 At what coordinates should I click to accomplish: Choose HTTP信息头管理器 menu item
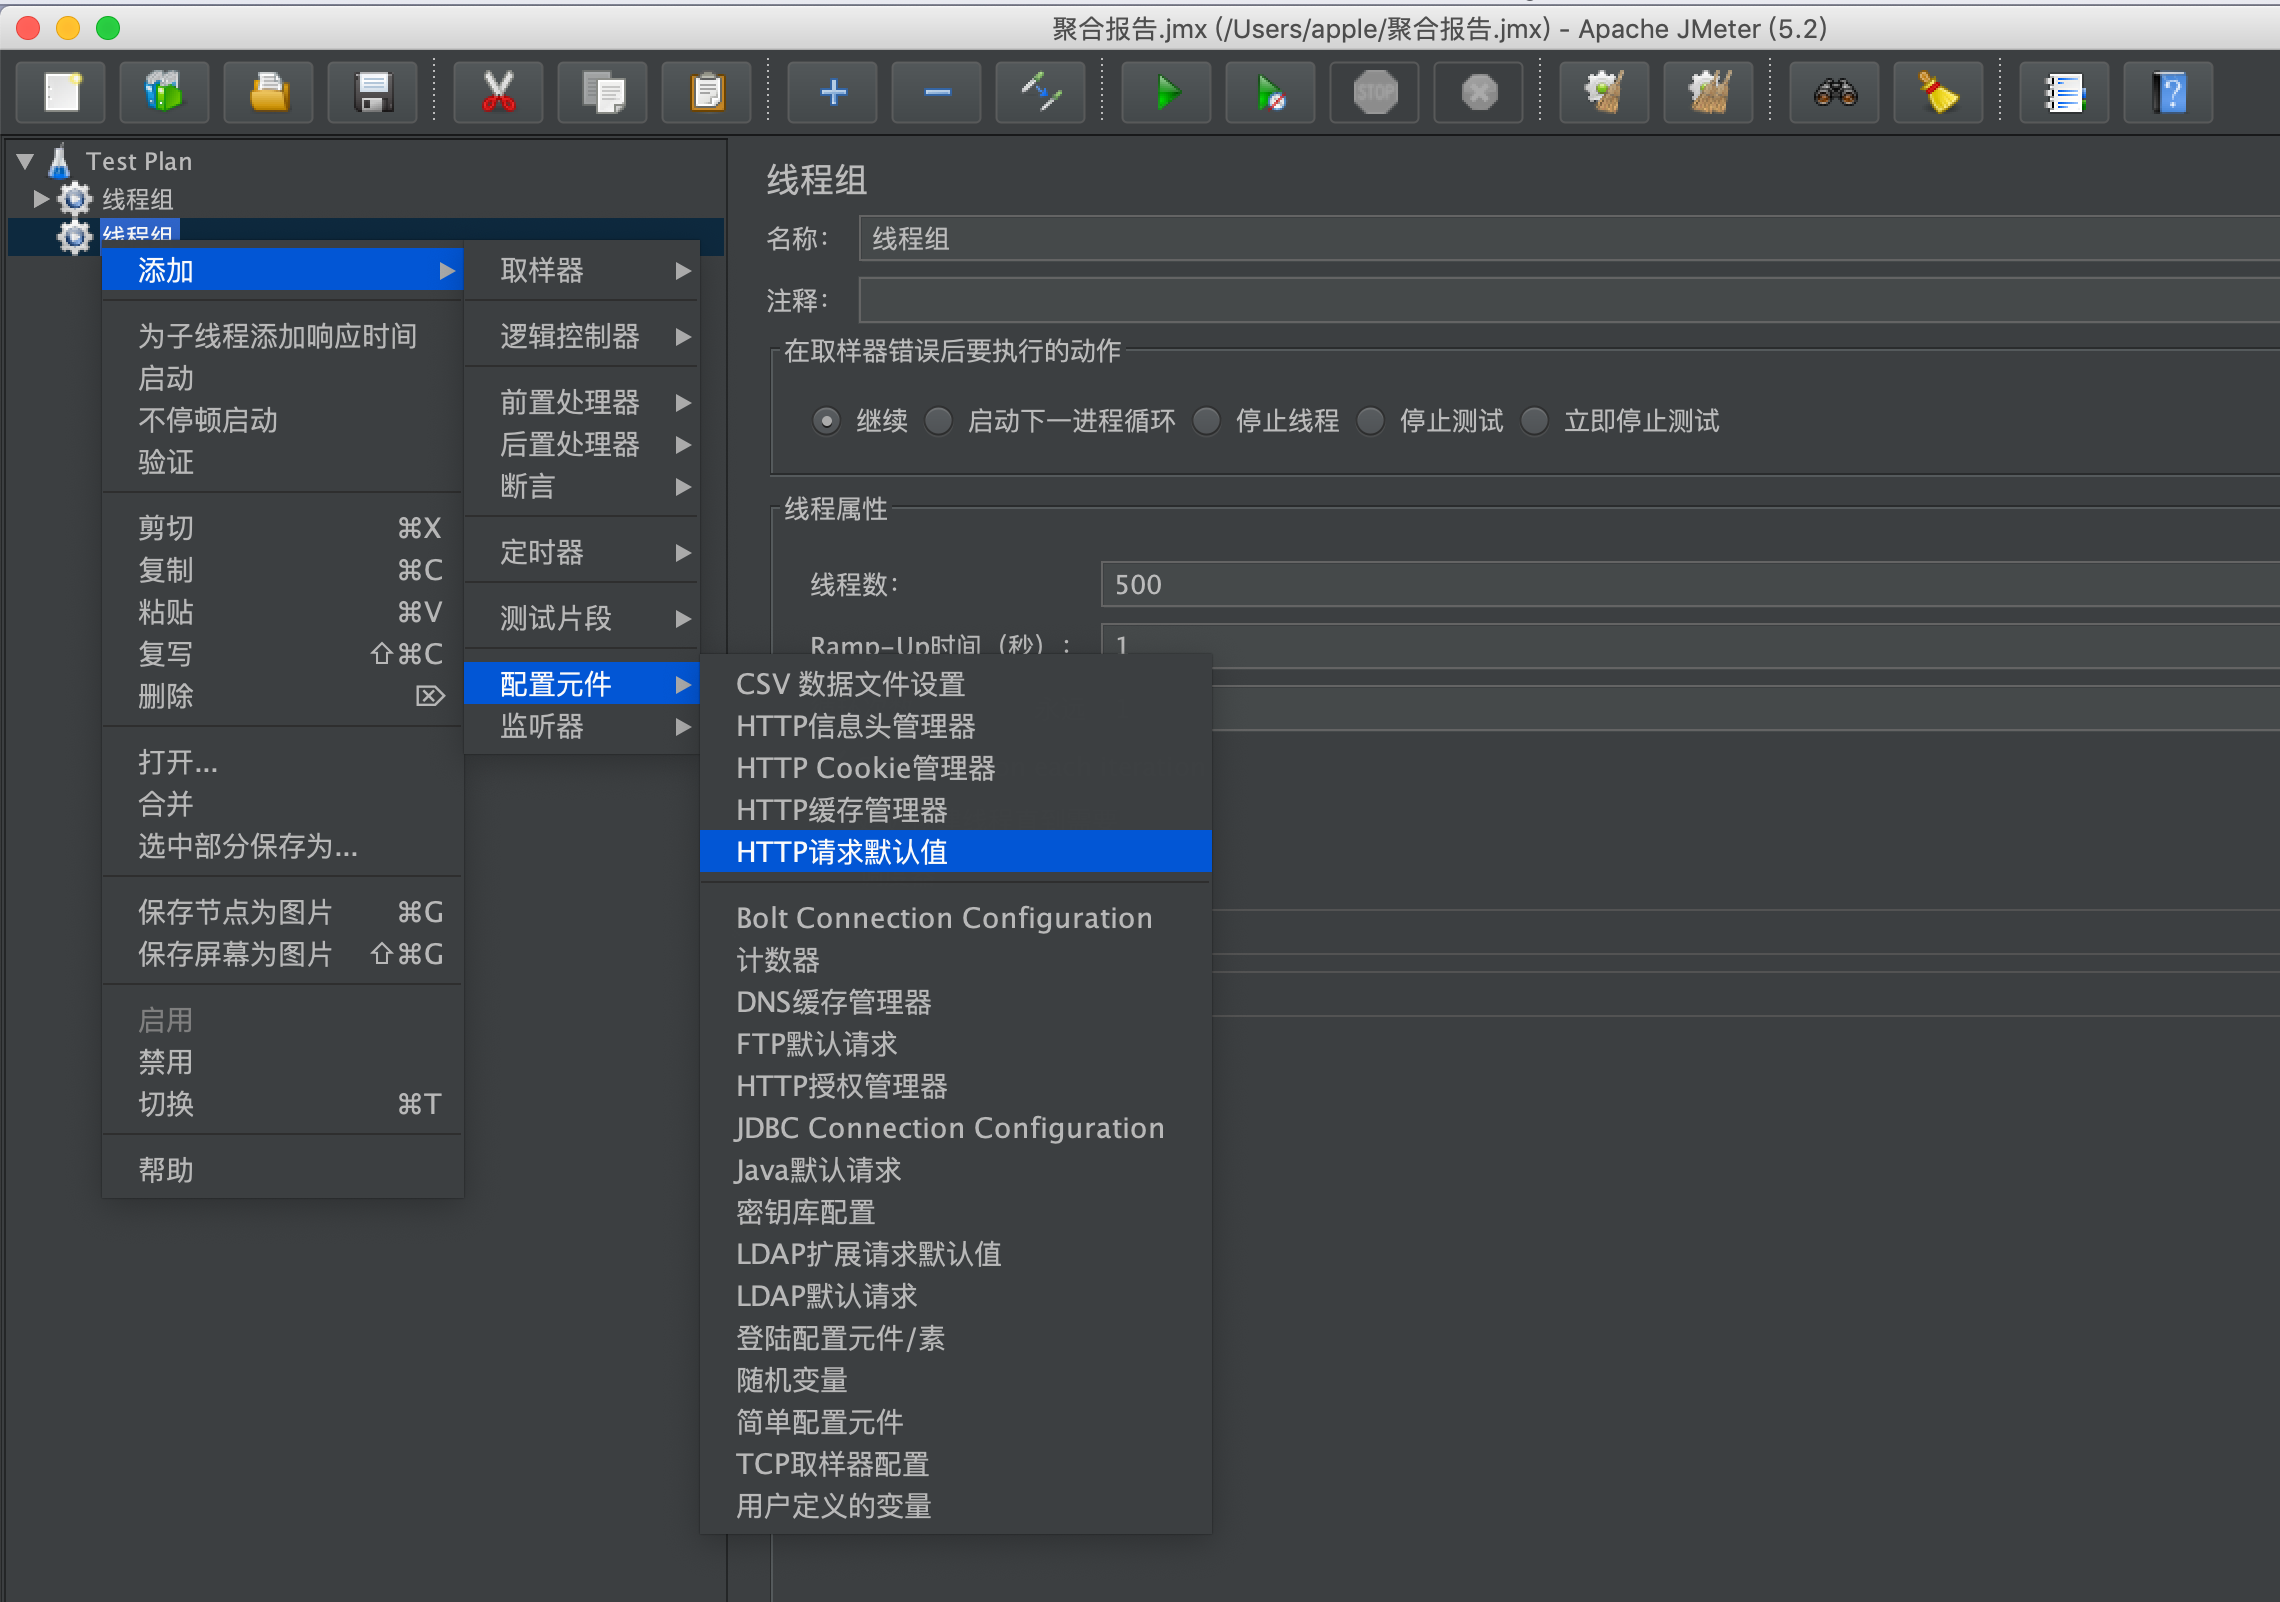point(956,726)
